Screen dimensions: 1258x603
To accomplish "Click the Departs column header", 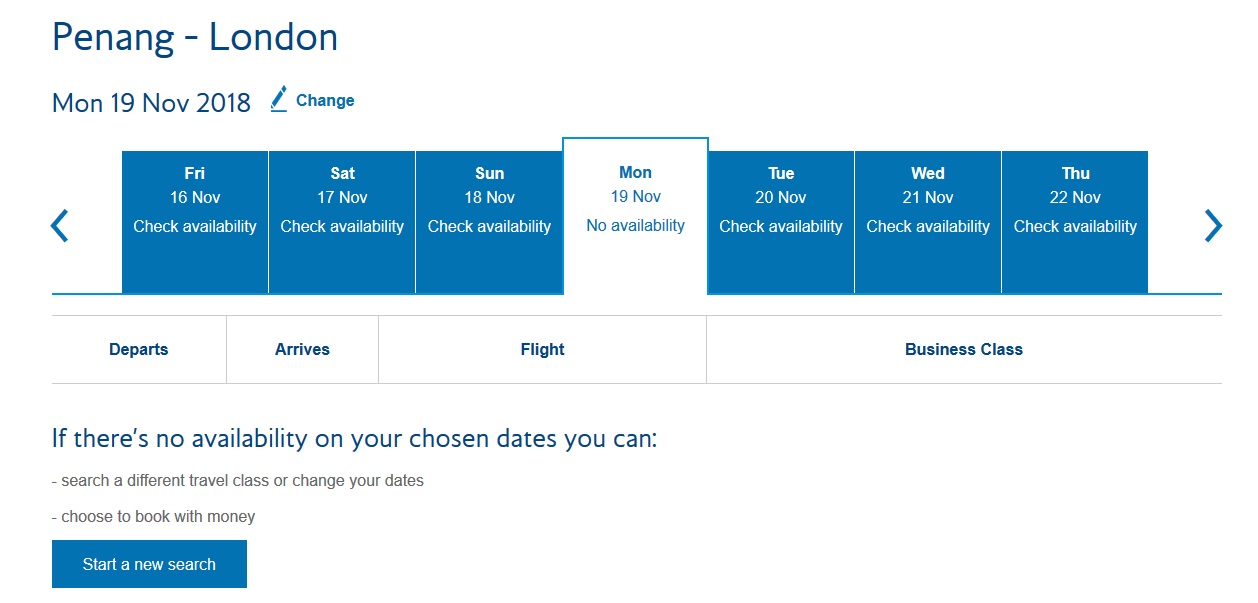I will coord(139,350).
